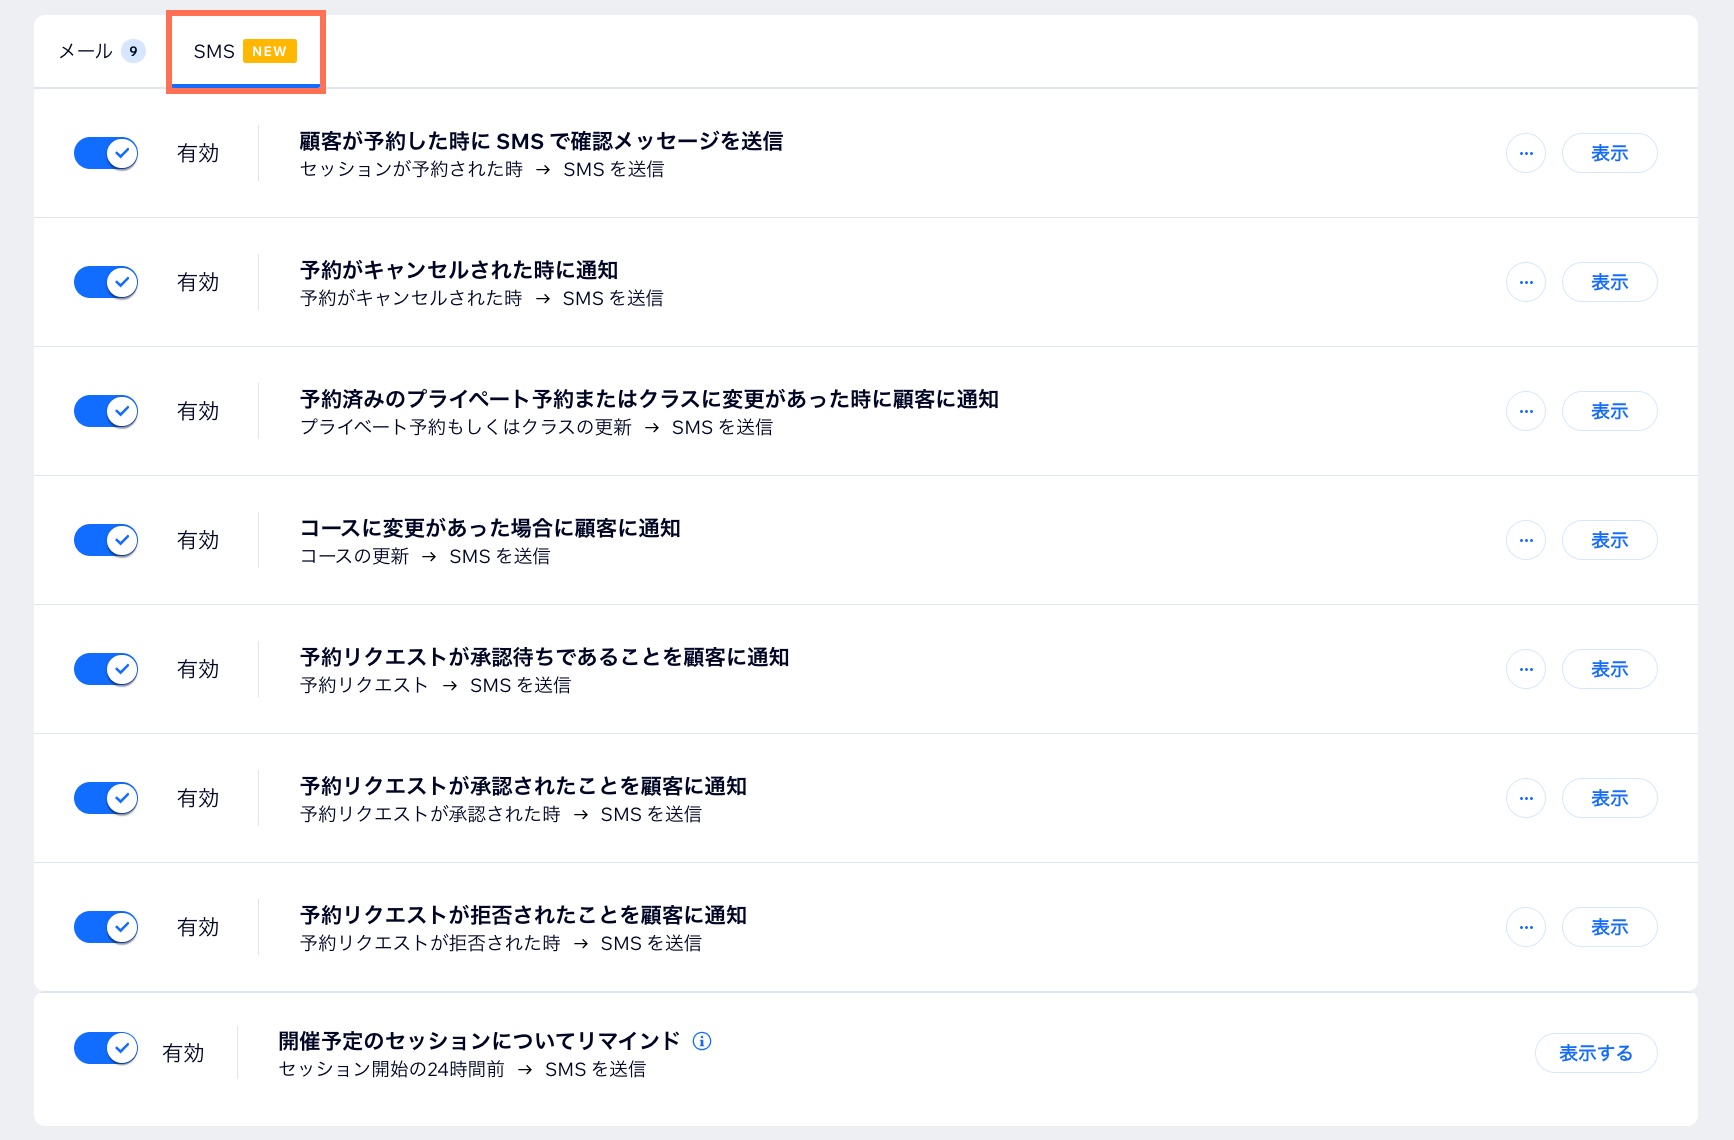Click title 予約リクエストが拒否されたことを顧客に通知

coord(523,915)
